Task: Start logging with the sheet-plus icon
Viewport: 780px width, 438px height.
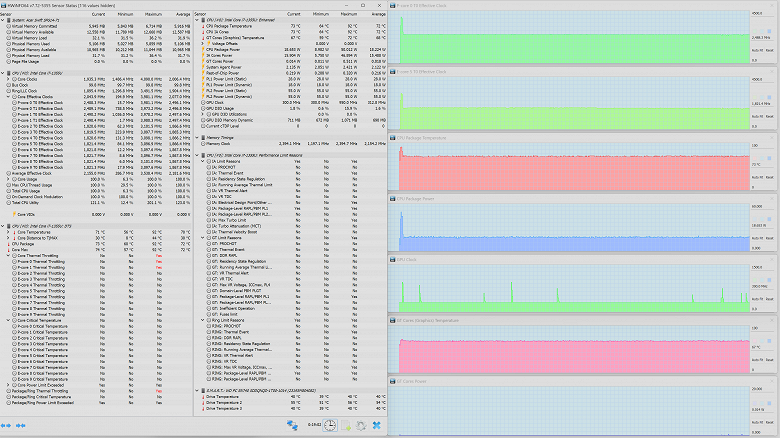Action: click(x=346, y=425)
